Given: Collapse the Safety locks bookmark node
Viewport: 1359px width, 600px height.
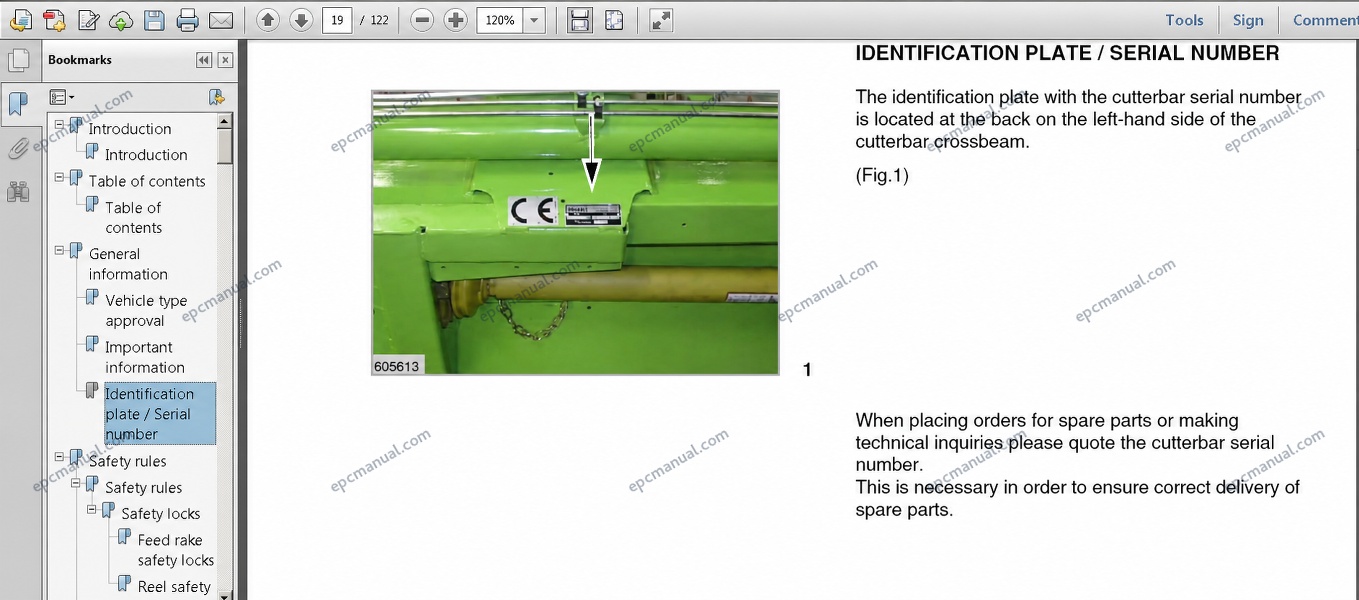Looking at the screenshot, I should (x=93, y=511).
